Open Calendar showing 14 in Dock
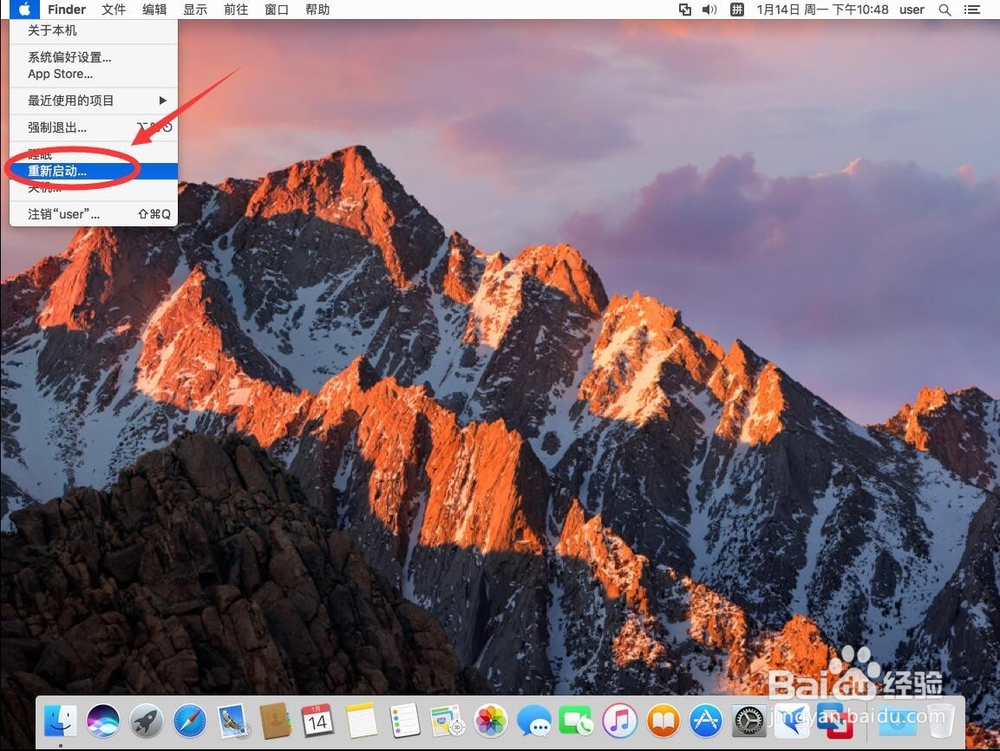Viewport: 1000px width, 751px height. (x=318, y=721)
